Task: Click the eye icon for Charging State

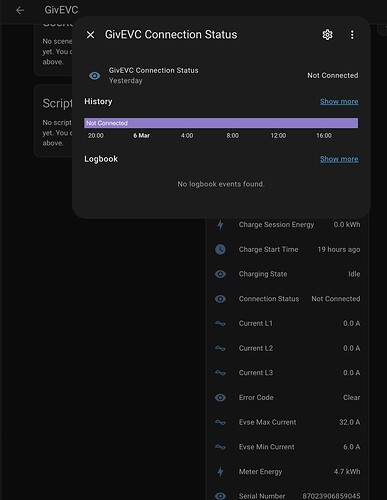Action: coord(220,274)
